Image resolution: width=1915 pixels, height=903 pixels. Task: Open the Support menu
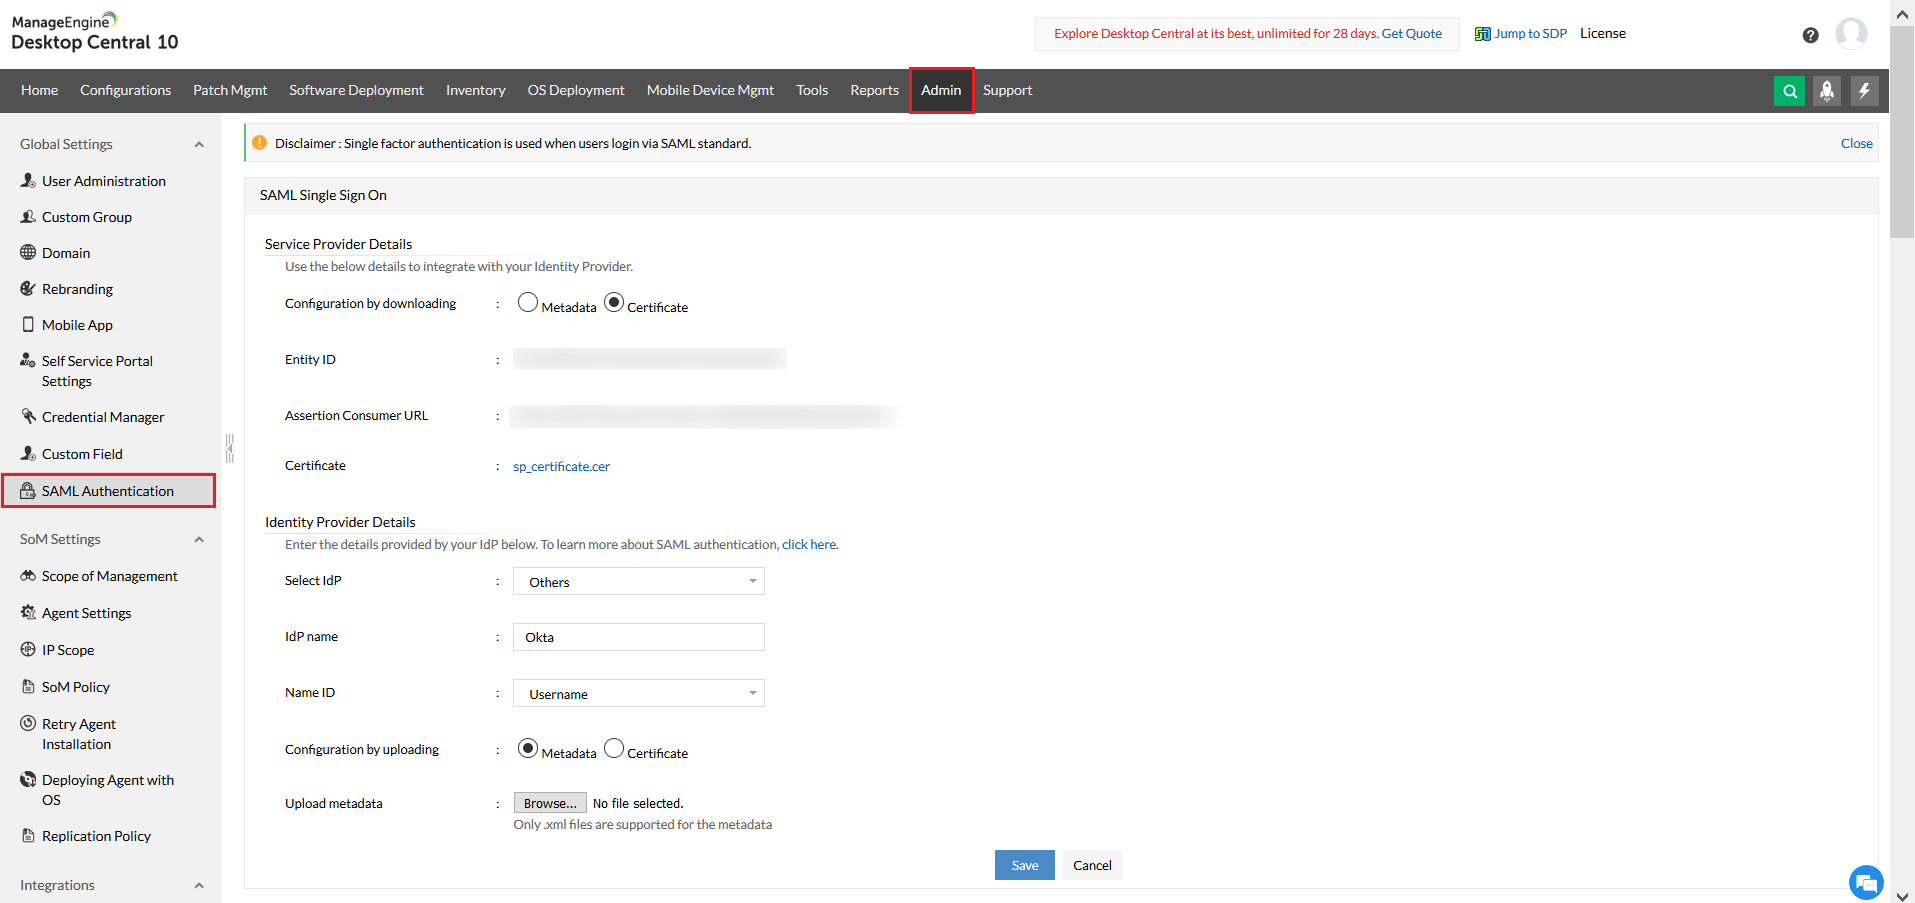pos(1007,91)
